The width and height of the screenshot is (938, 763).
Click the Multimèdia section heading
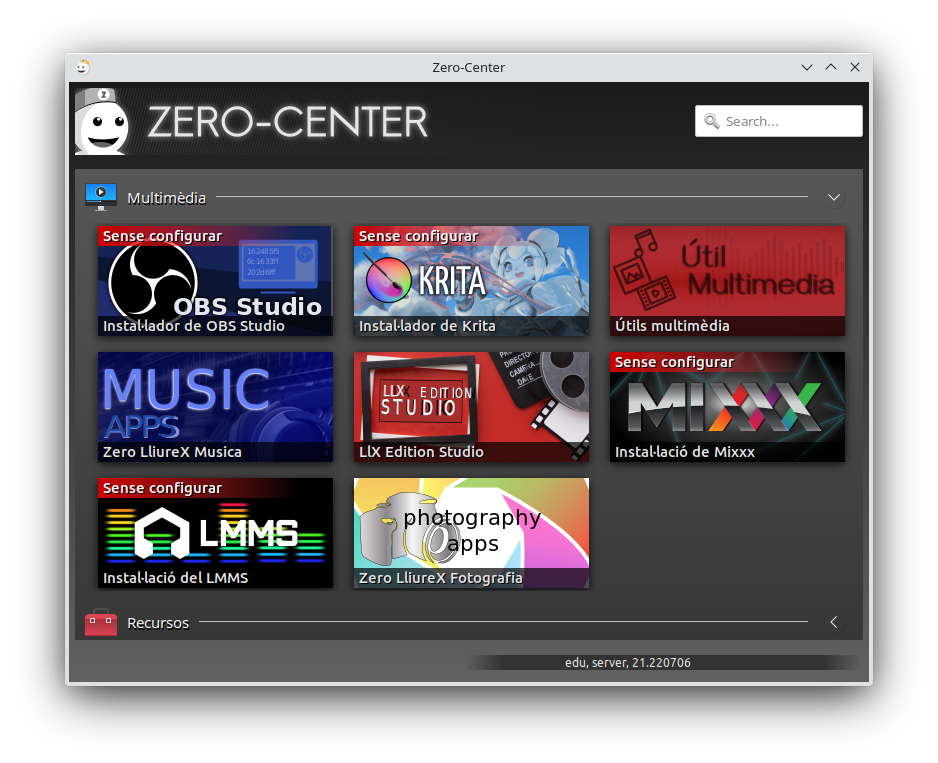(166, 198)
